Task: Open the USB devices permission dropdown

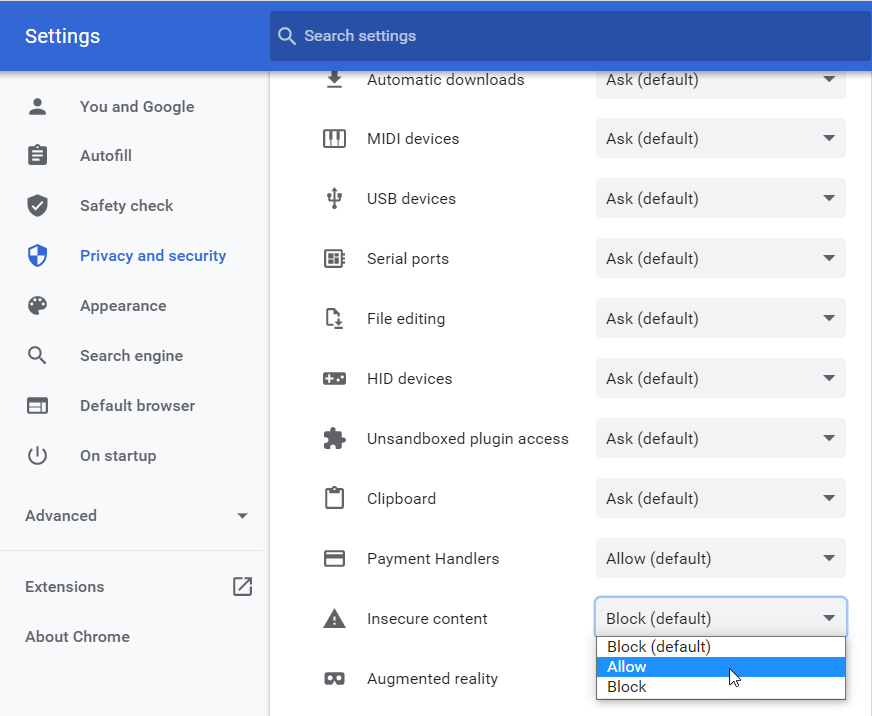Action: click(721, 199)
